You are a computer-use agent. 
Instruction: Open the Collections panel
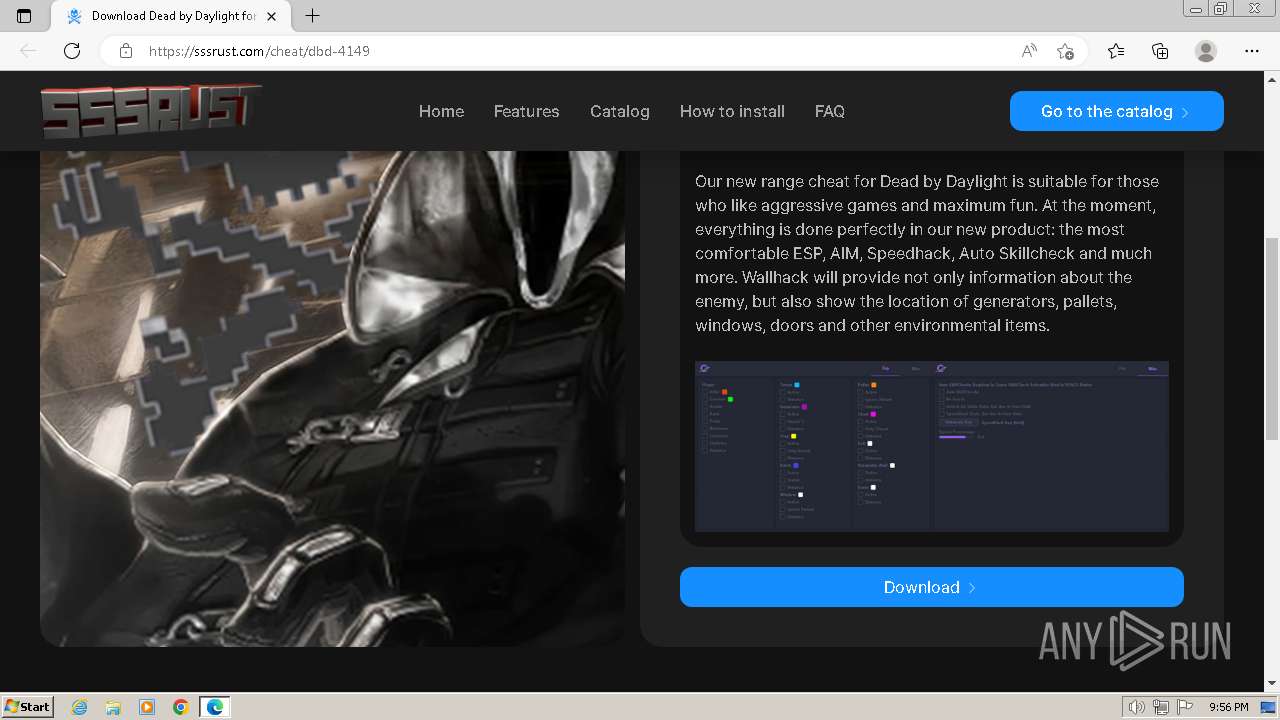pos(1160,51)
